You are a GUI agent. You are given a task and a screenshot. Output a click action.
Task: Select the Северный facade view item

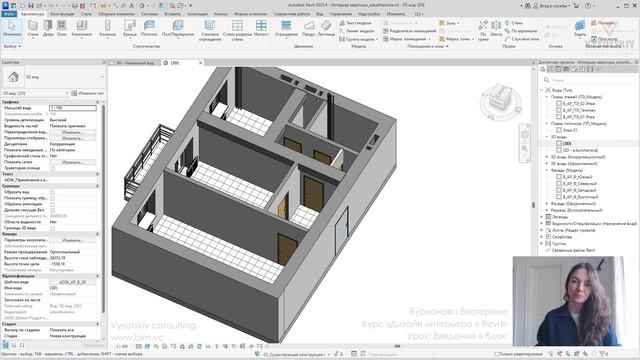coord(579,183)
